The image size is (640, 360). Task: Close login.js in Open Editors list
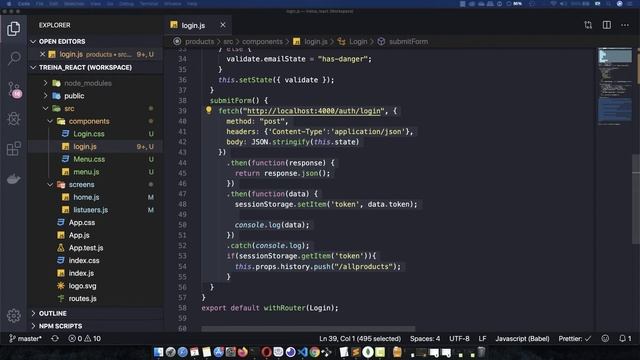tap(42, 54)
